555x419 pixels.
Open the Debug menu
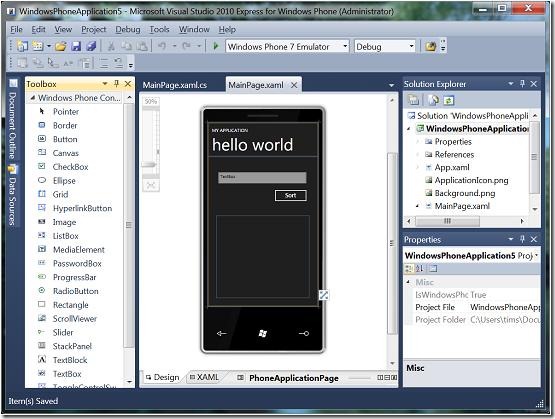[128, 29]
